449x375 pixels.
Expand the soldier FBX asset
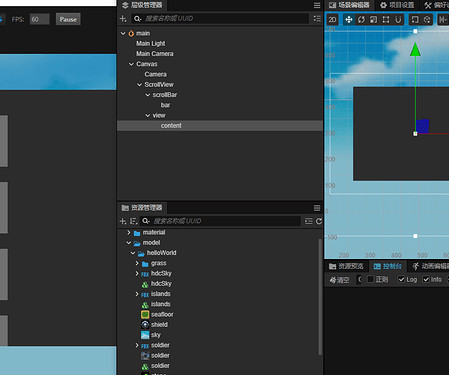(x=137, y=345)
